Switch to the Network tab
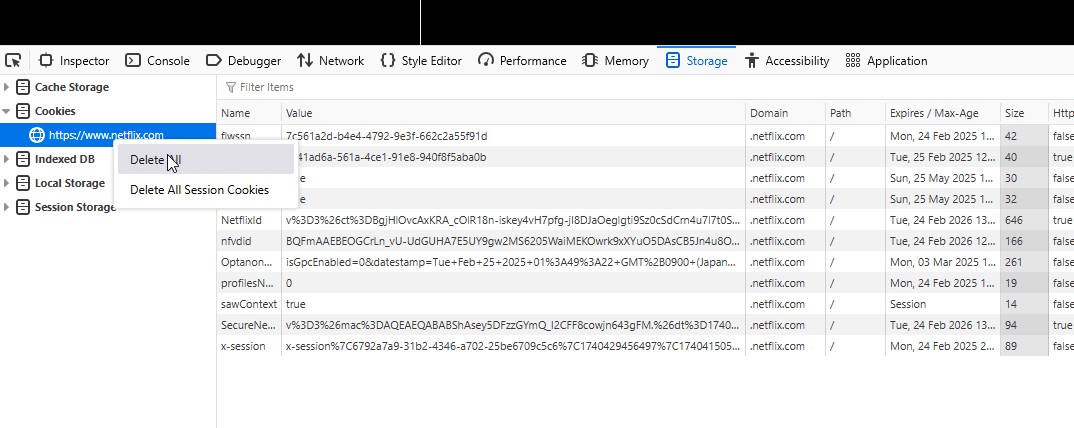1074x428 pixels. pyautogui.click(x=330, y=61)
